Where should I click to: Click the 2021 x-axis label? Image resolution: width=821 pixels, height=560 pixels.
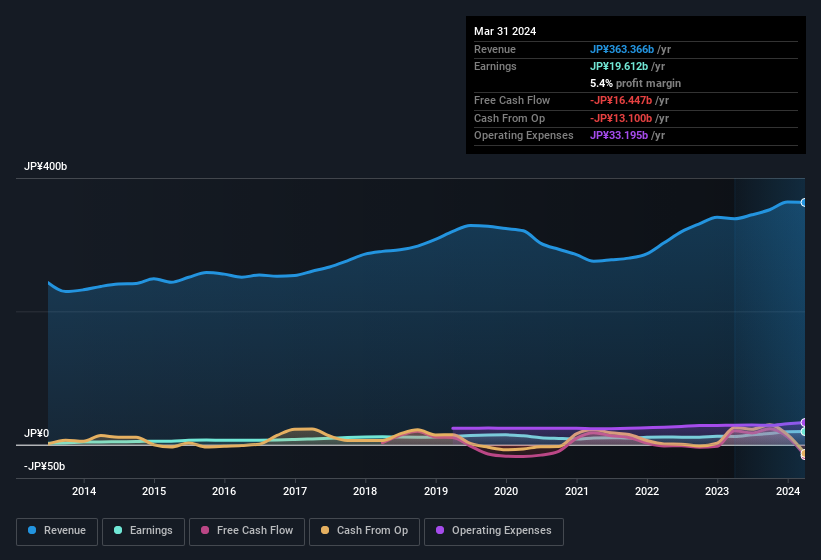[x=576, y=491]
